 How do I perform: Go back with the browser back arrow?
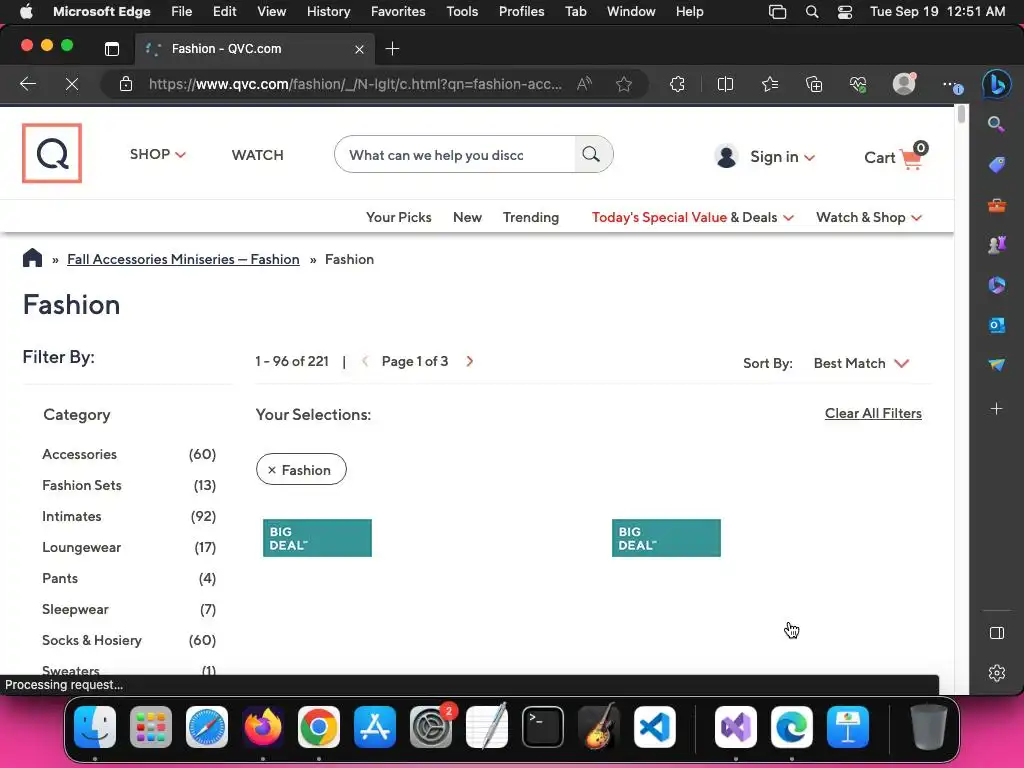tap(27, 84)
